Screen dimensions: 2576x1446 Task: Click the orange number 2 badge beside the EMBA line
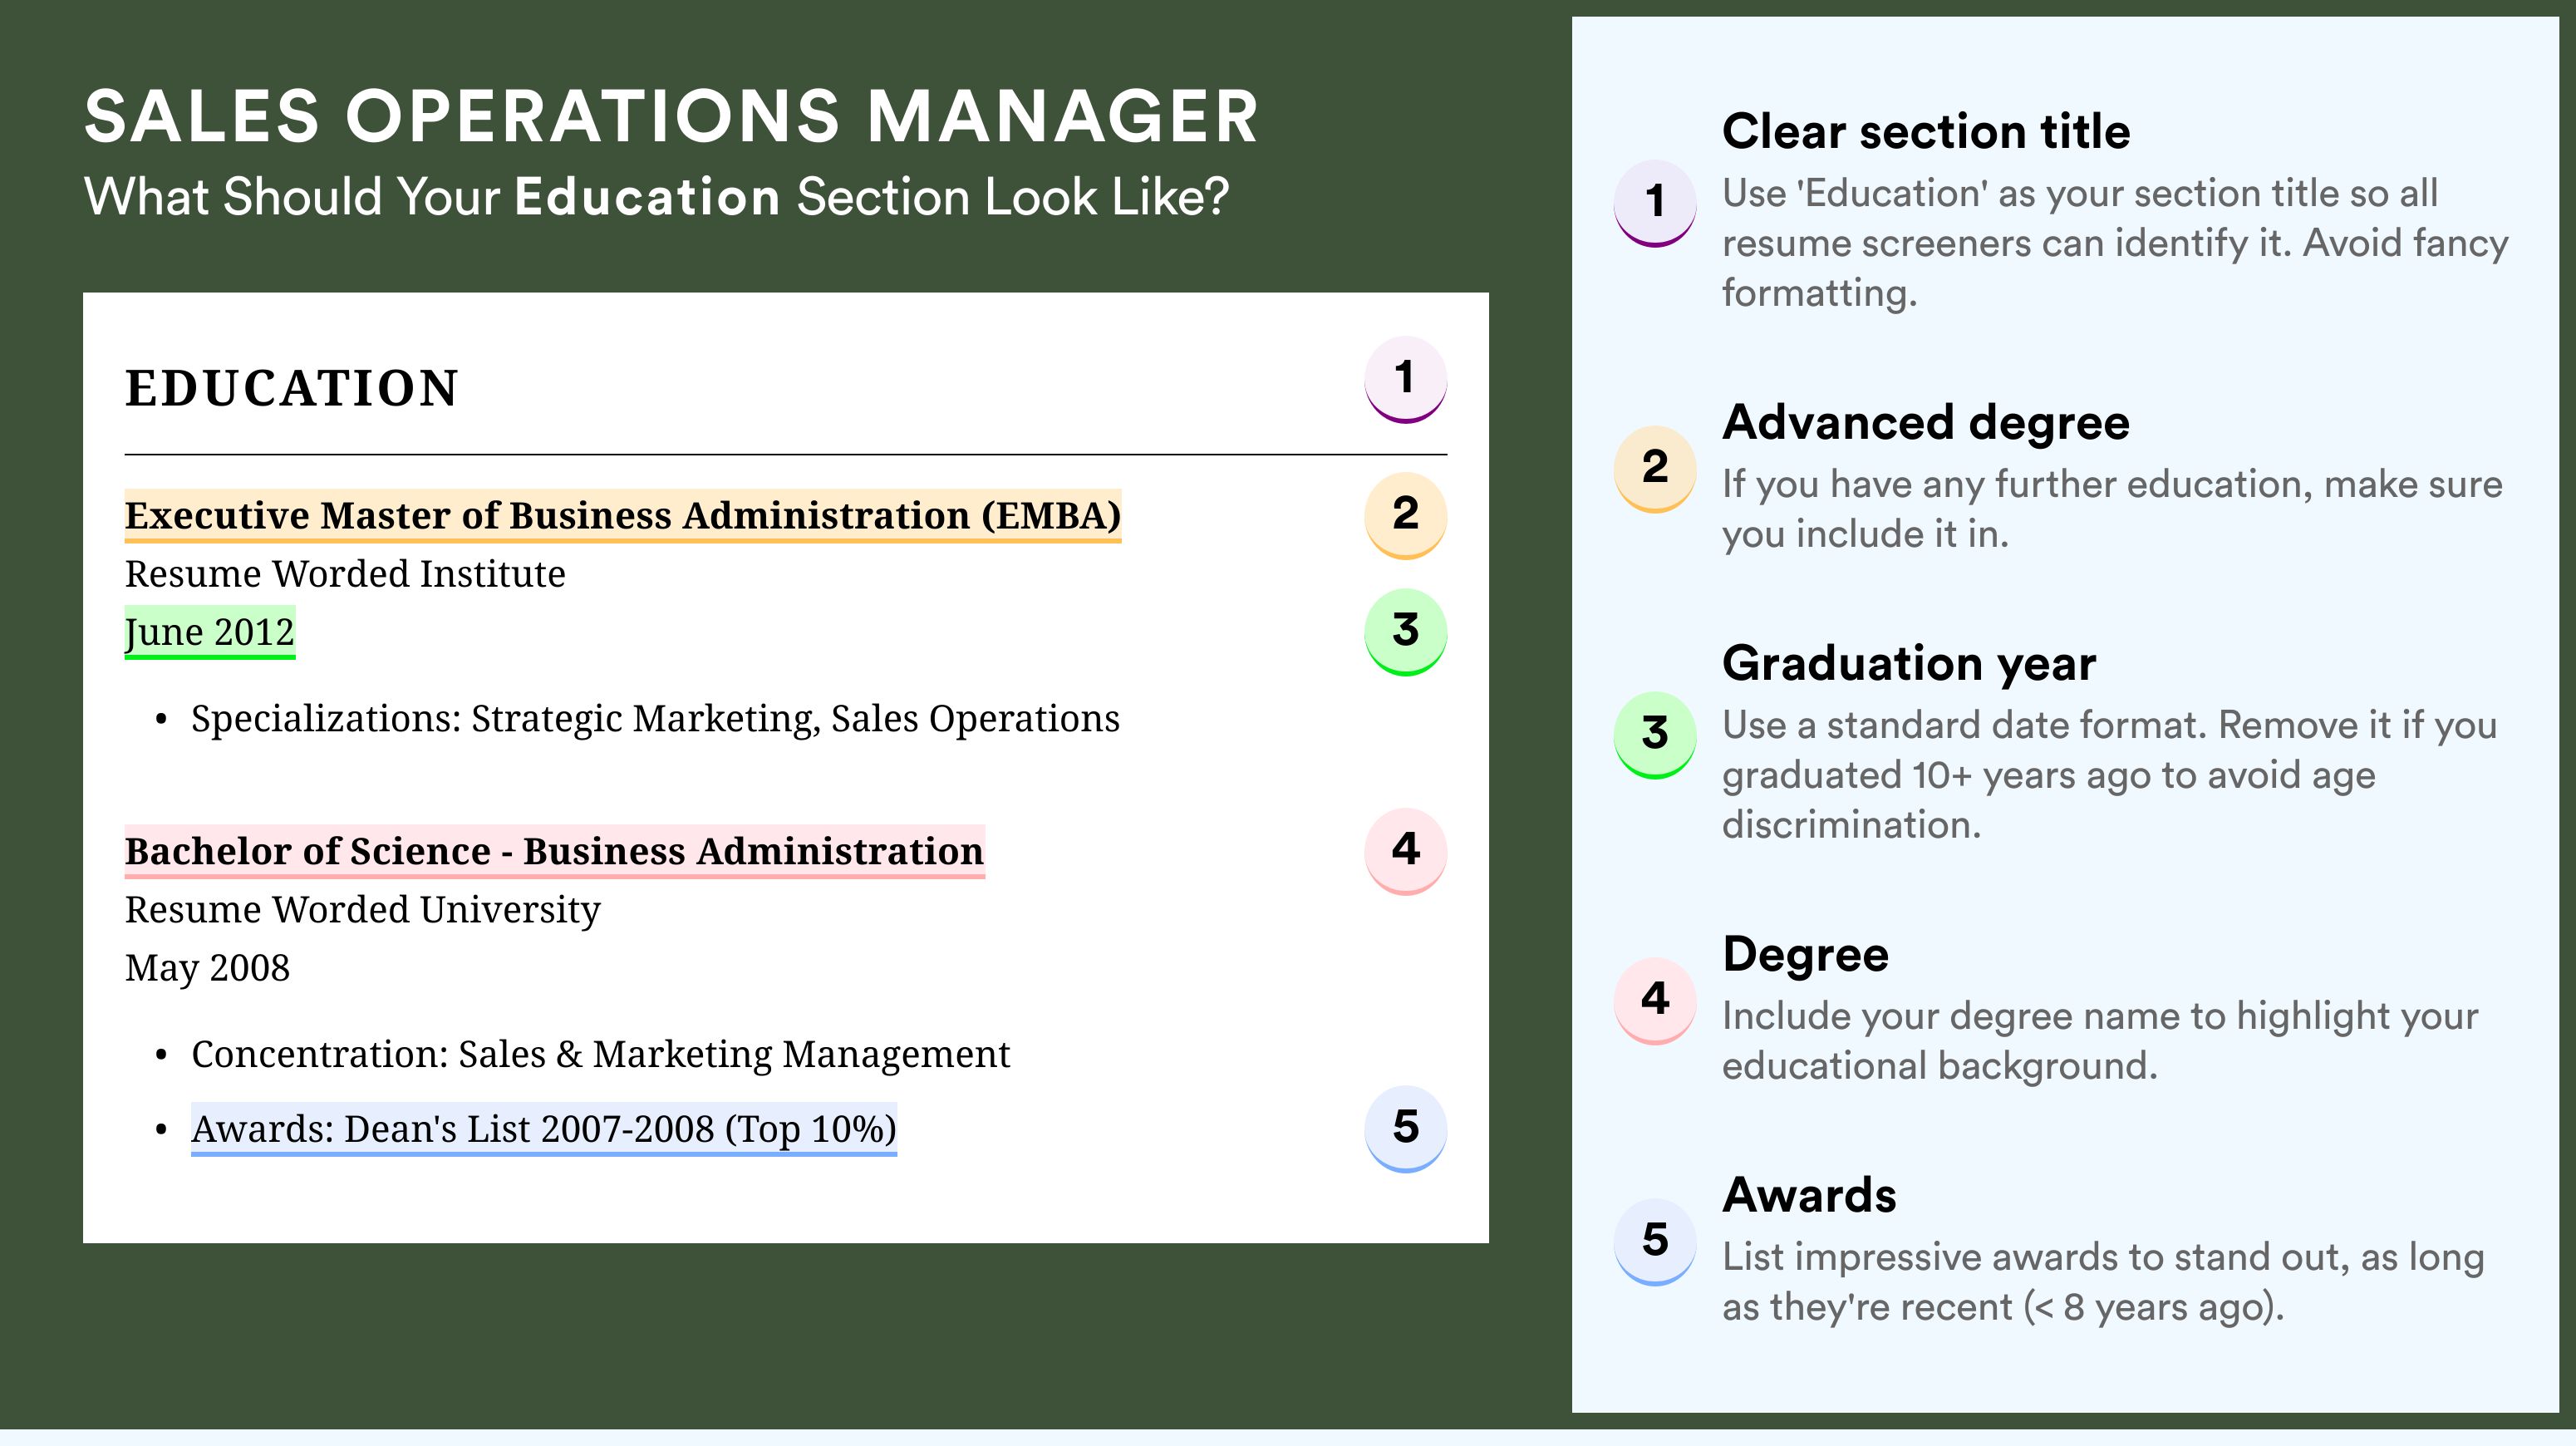pos(1405,515)
